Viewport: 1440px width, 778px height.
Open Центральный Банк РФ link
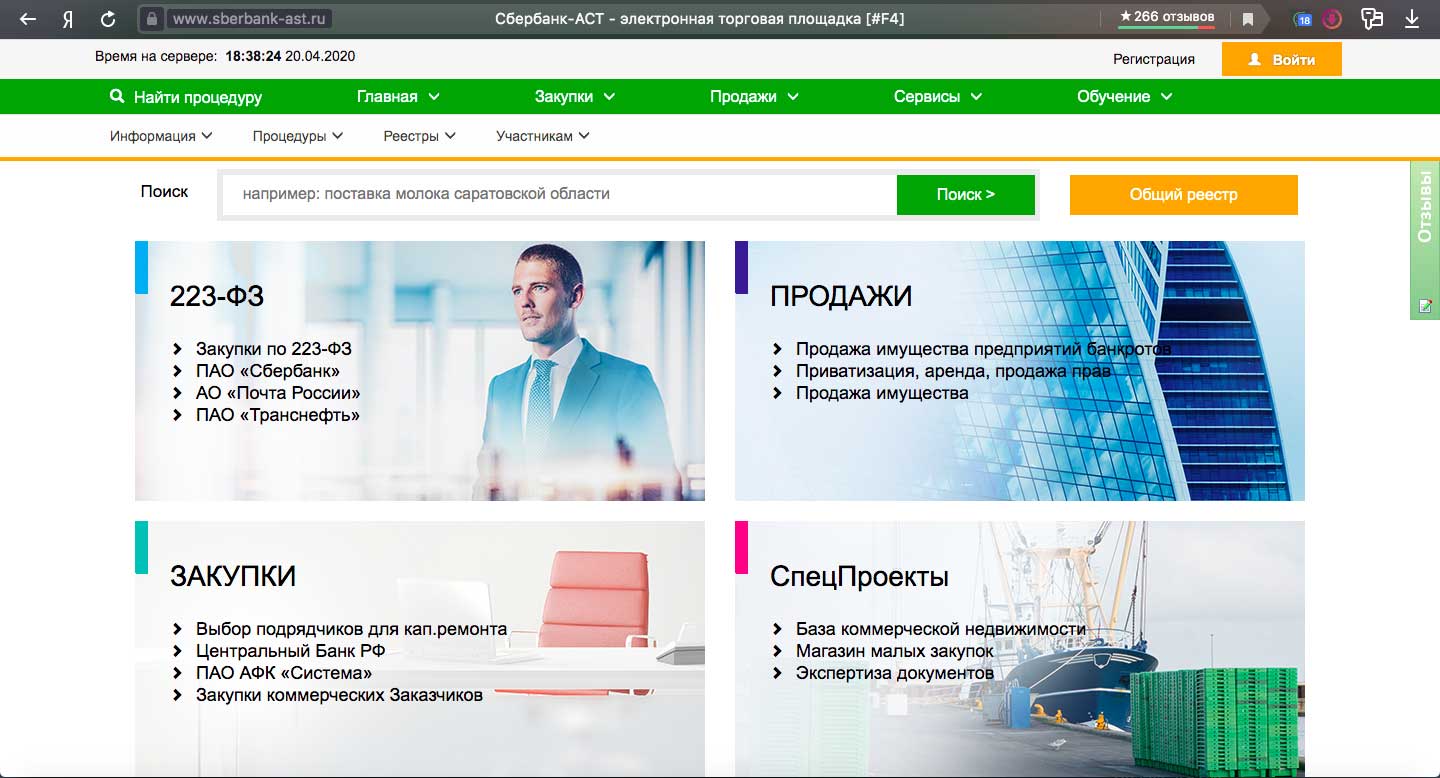[290, 651]
